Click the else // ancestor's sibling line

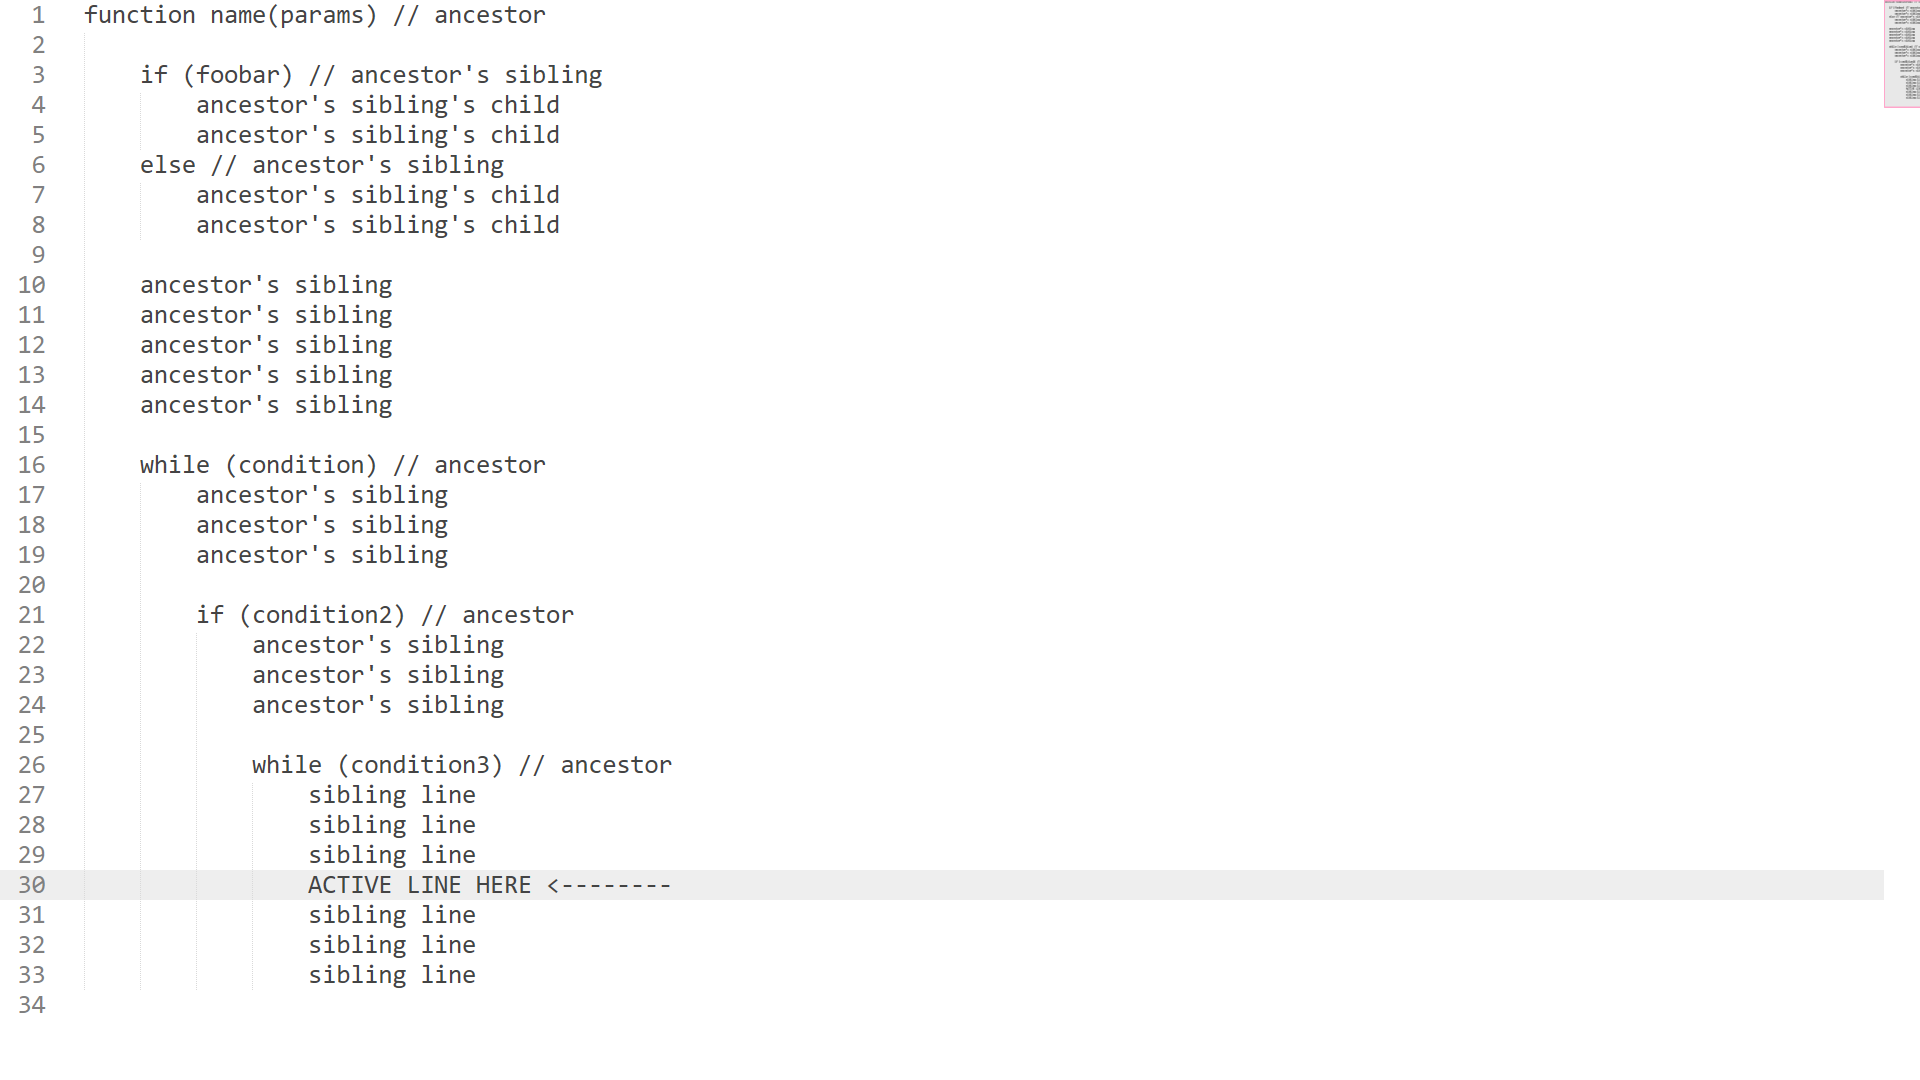click(322, 165)
